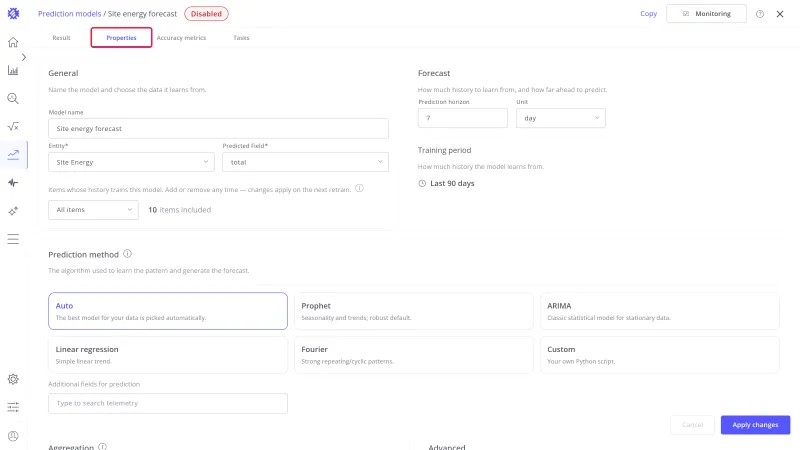Switch to the Properties tab

coord(121,38)
